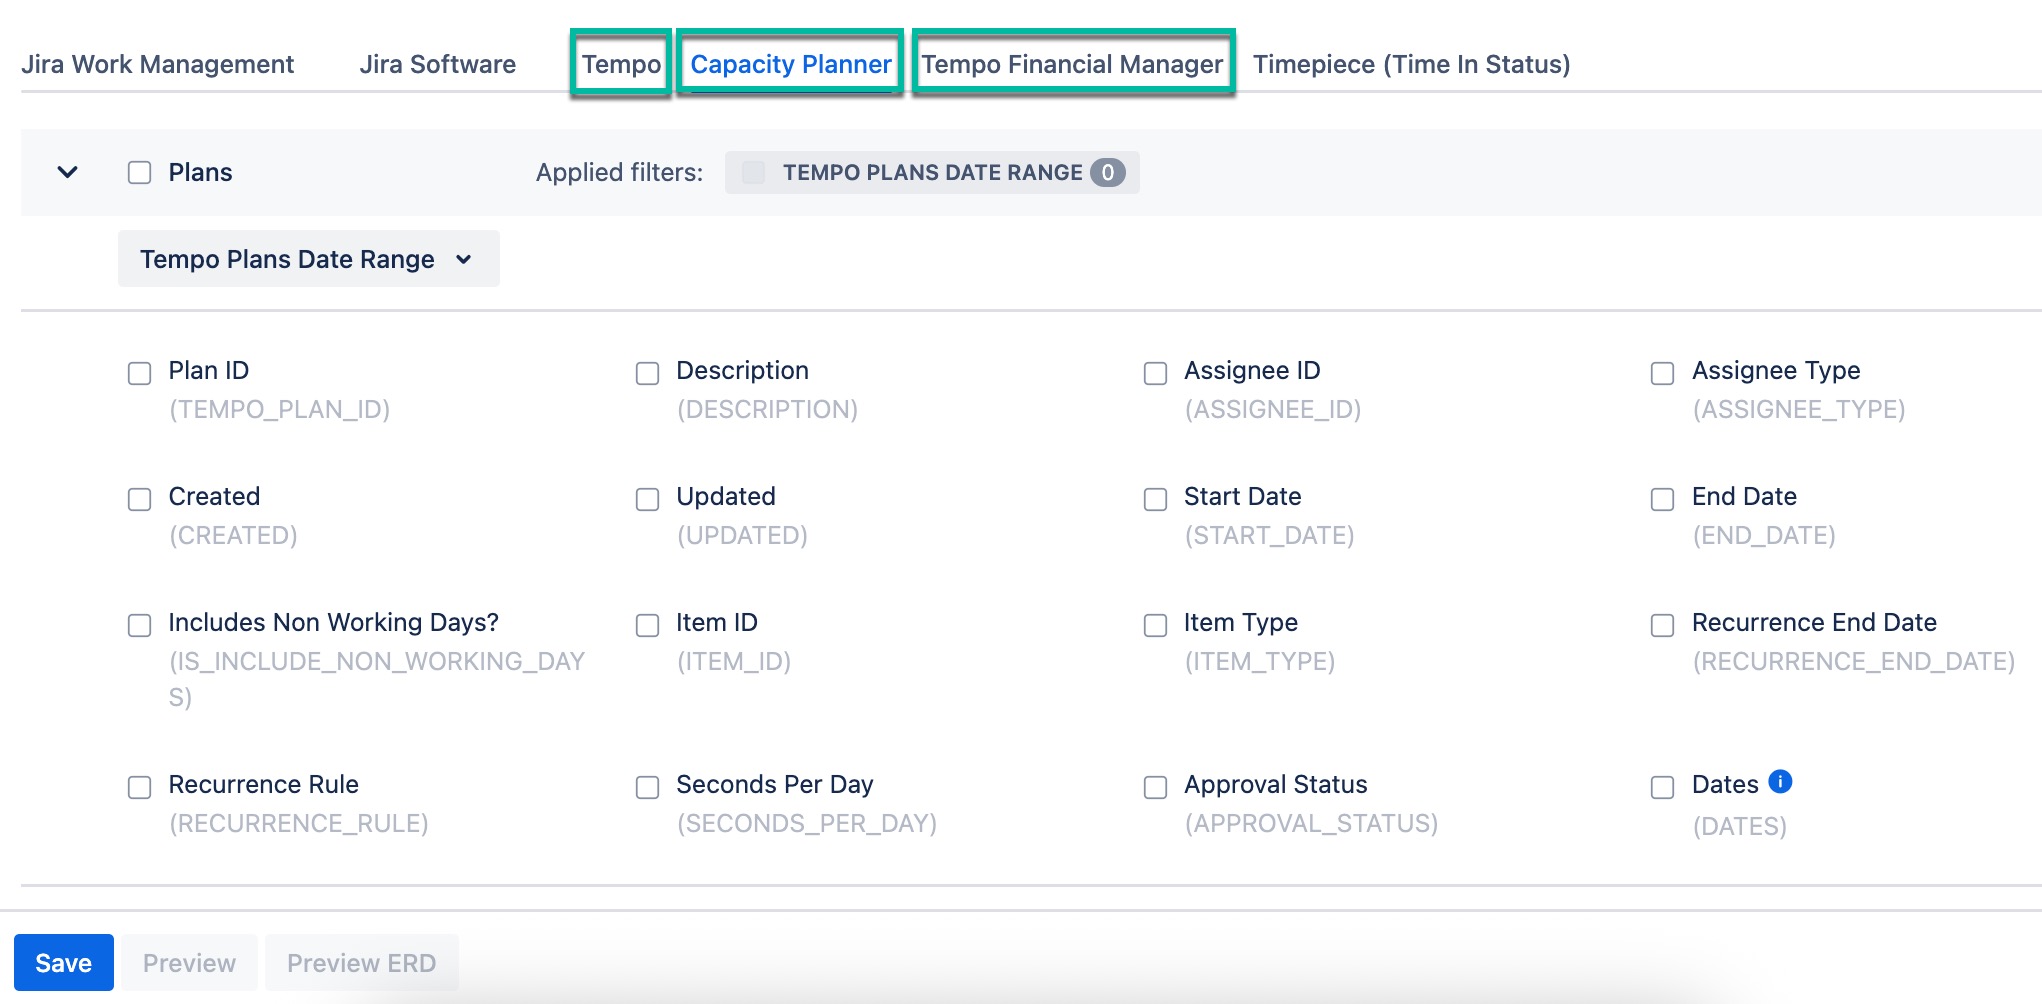This screenshot has height=1004, width=2042.
Task: Open the dropdown arrow on Tempo Plans Date Range
Action: coord(462,259)
